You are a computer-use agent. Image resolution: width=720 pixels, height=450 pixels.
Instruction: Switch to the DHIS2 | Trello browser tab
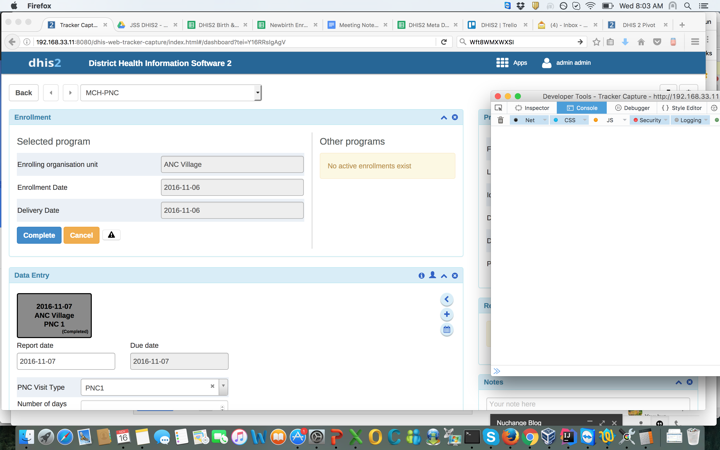[x=498, y=25]
